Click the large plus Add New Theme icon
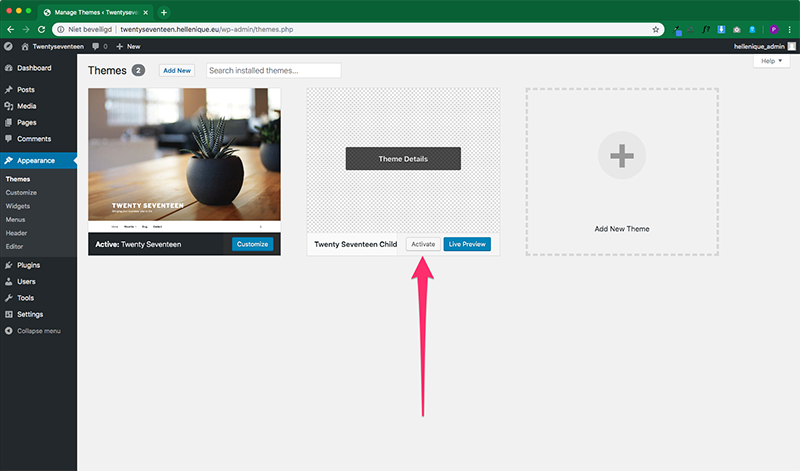Image resolution: width=800 pixels, height=471 pixels. [621, 156]
